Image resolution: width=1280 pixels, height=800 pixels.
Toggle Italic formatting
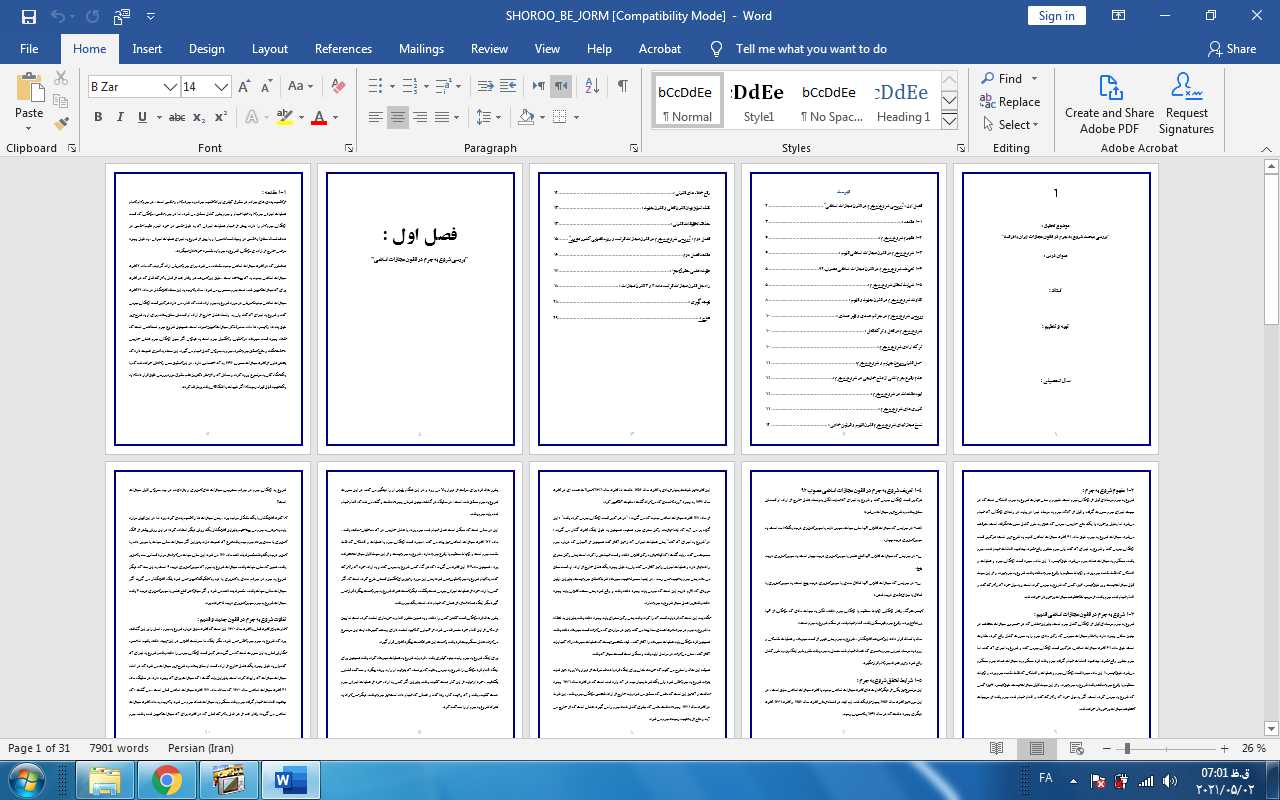click(120, 118)
